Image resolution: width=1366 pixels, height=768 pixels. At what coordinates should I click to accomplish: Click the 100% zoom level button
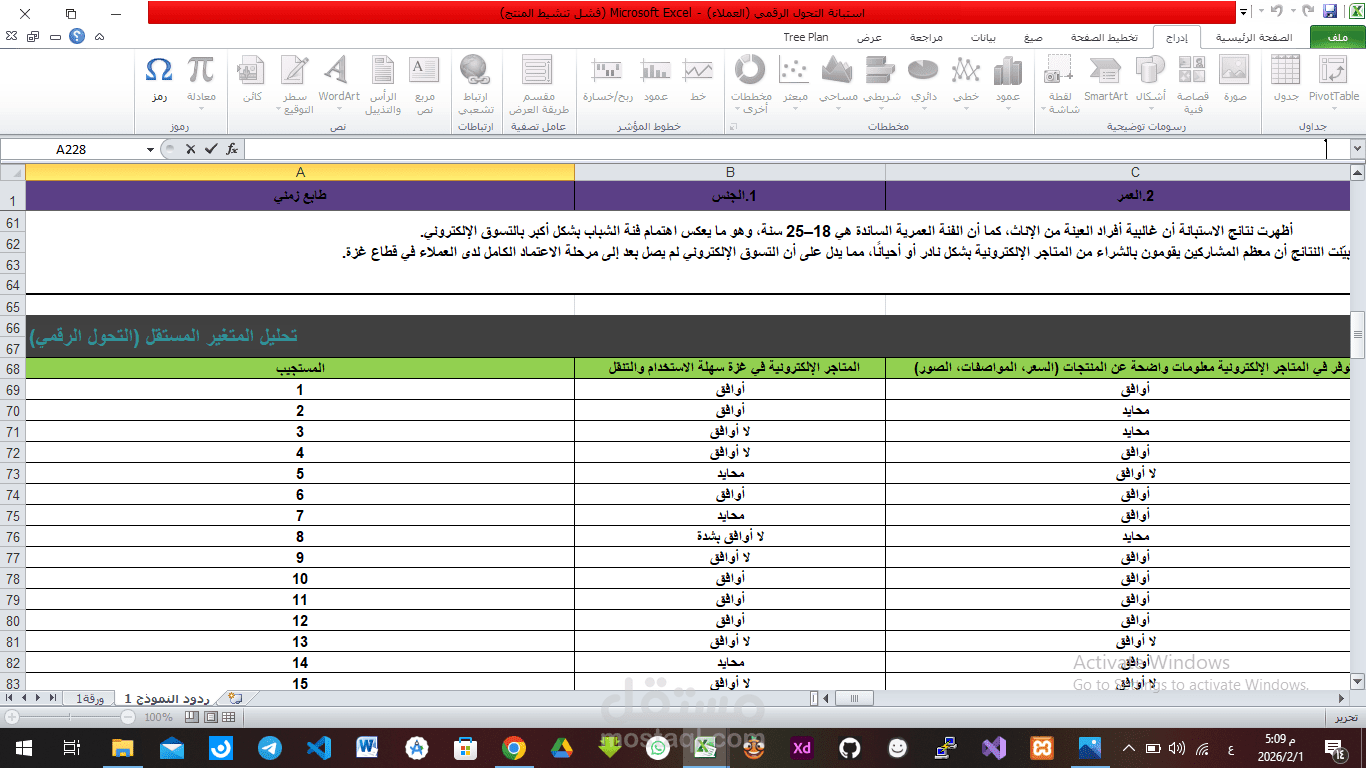point(159,717)
